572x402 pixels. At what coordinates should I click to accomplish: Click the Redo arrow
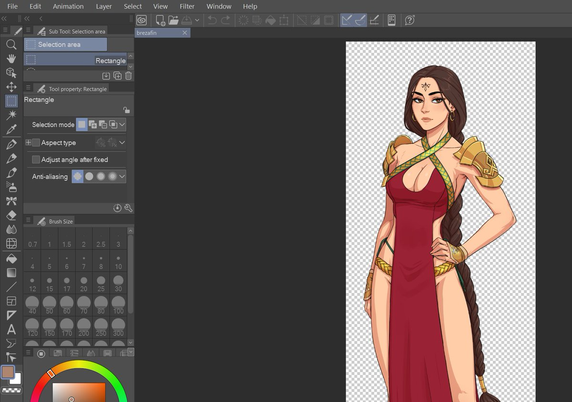(226, 20)
